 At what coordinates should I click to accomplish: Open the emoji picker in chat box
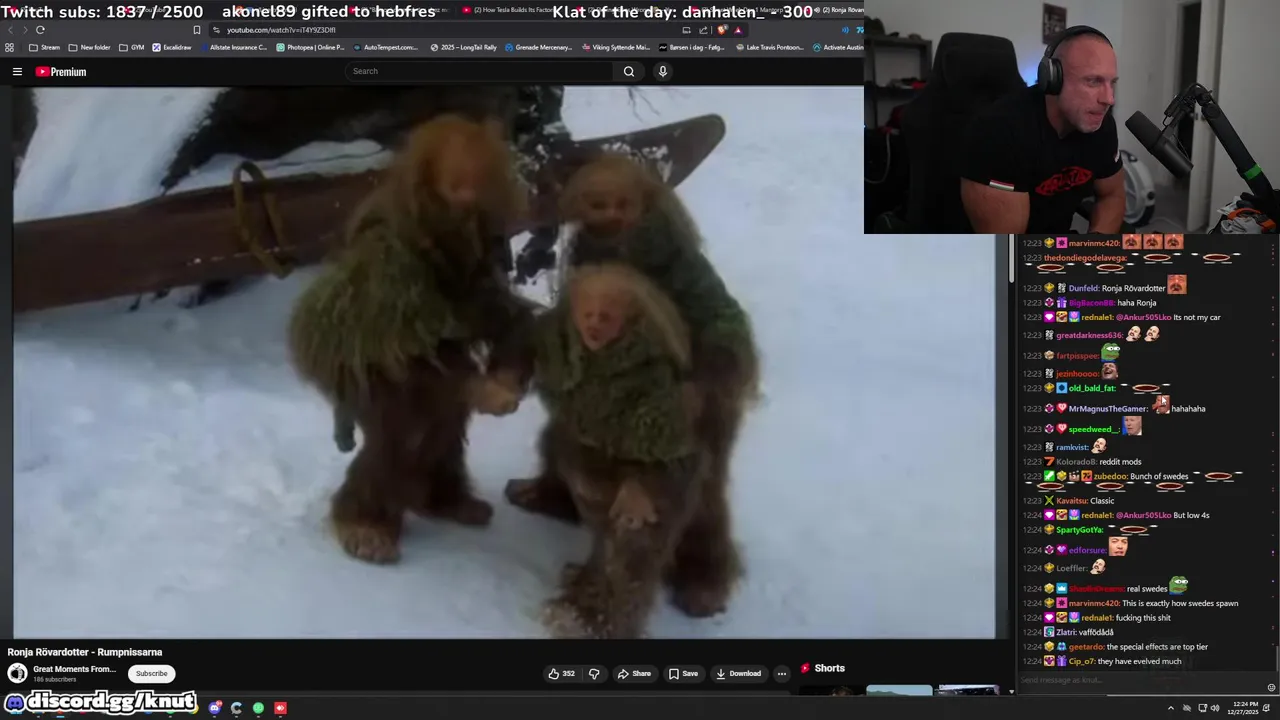coord(1271,687)
